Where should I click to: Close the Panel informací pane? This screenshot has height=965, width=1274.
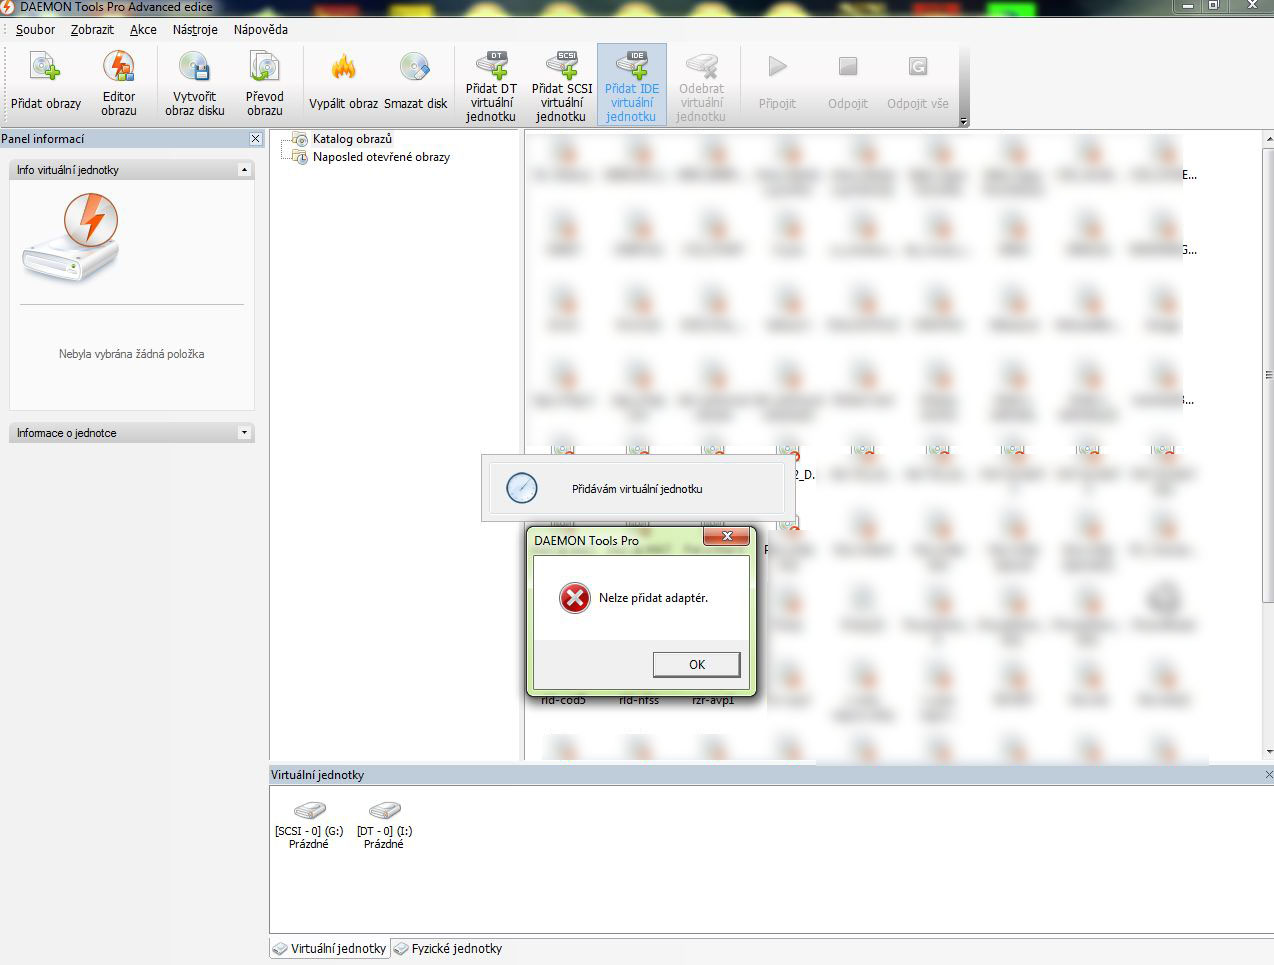pos(255,139)
